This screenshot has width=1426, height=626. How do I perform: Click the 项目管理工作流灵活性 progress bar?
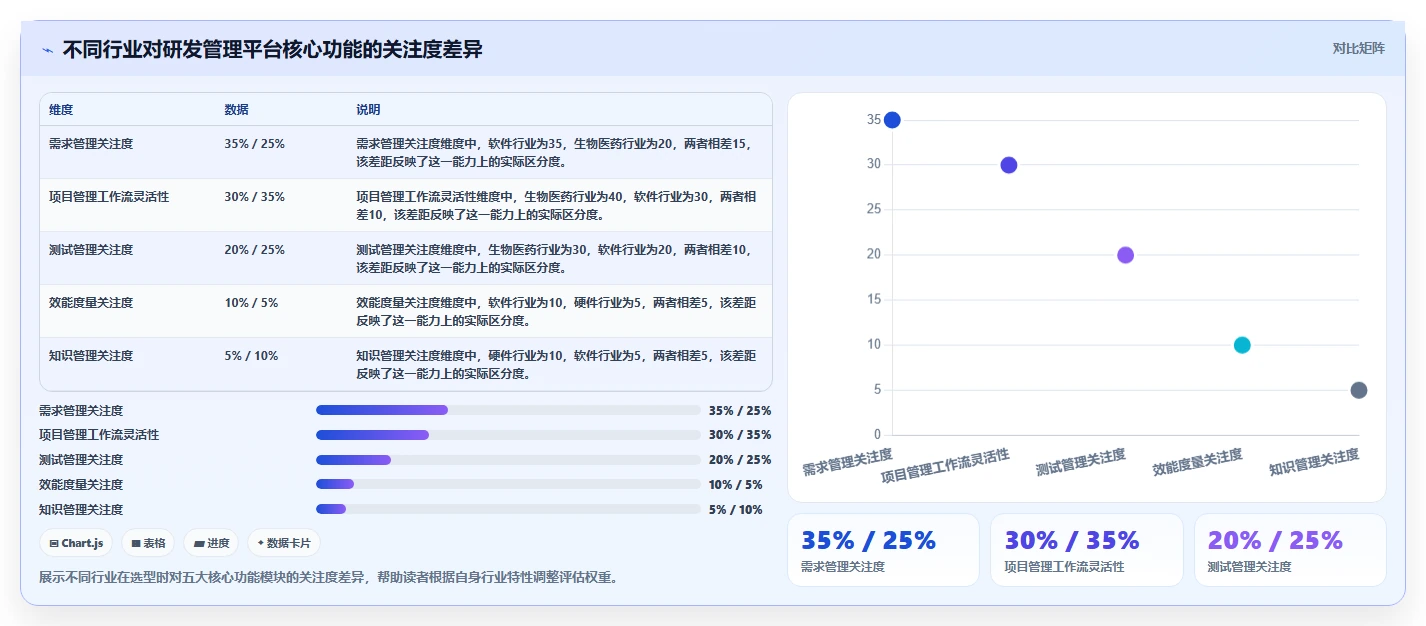tap(508, 435)
